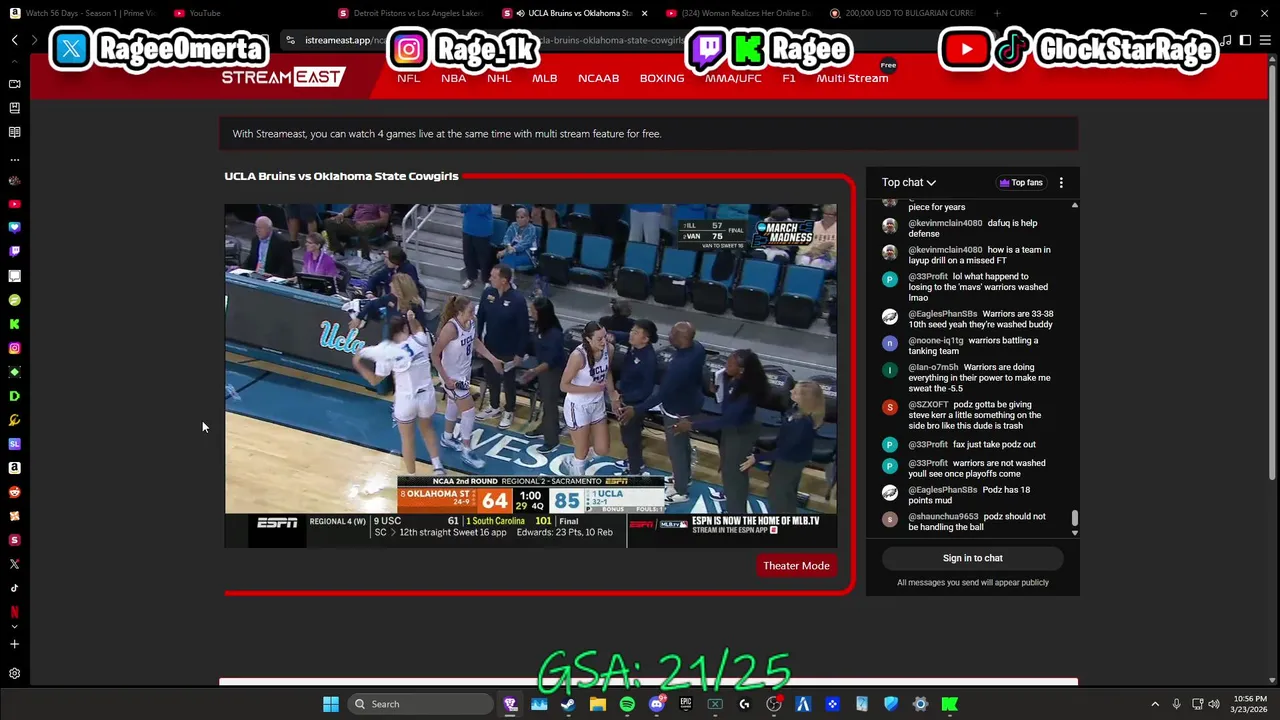Open Windows Security shield in taskbar
1280x720 pixels.
pos(890,704)
